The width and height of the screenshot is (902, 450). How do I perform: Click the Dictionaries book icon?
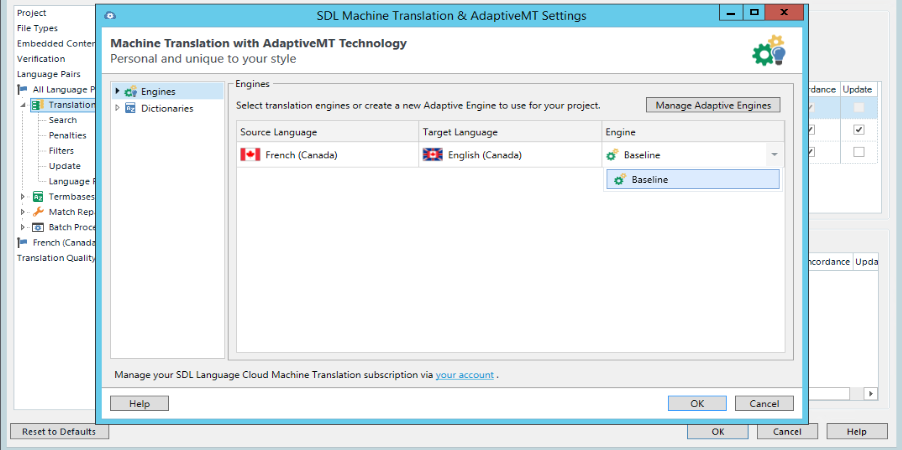(130, 108)
